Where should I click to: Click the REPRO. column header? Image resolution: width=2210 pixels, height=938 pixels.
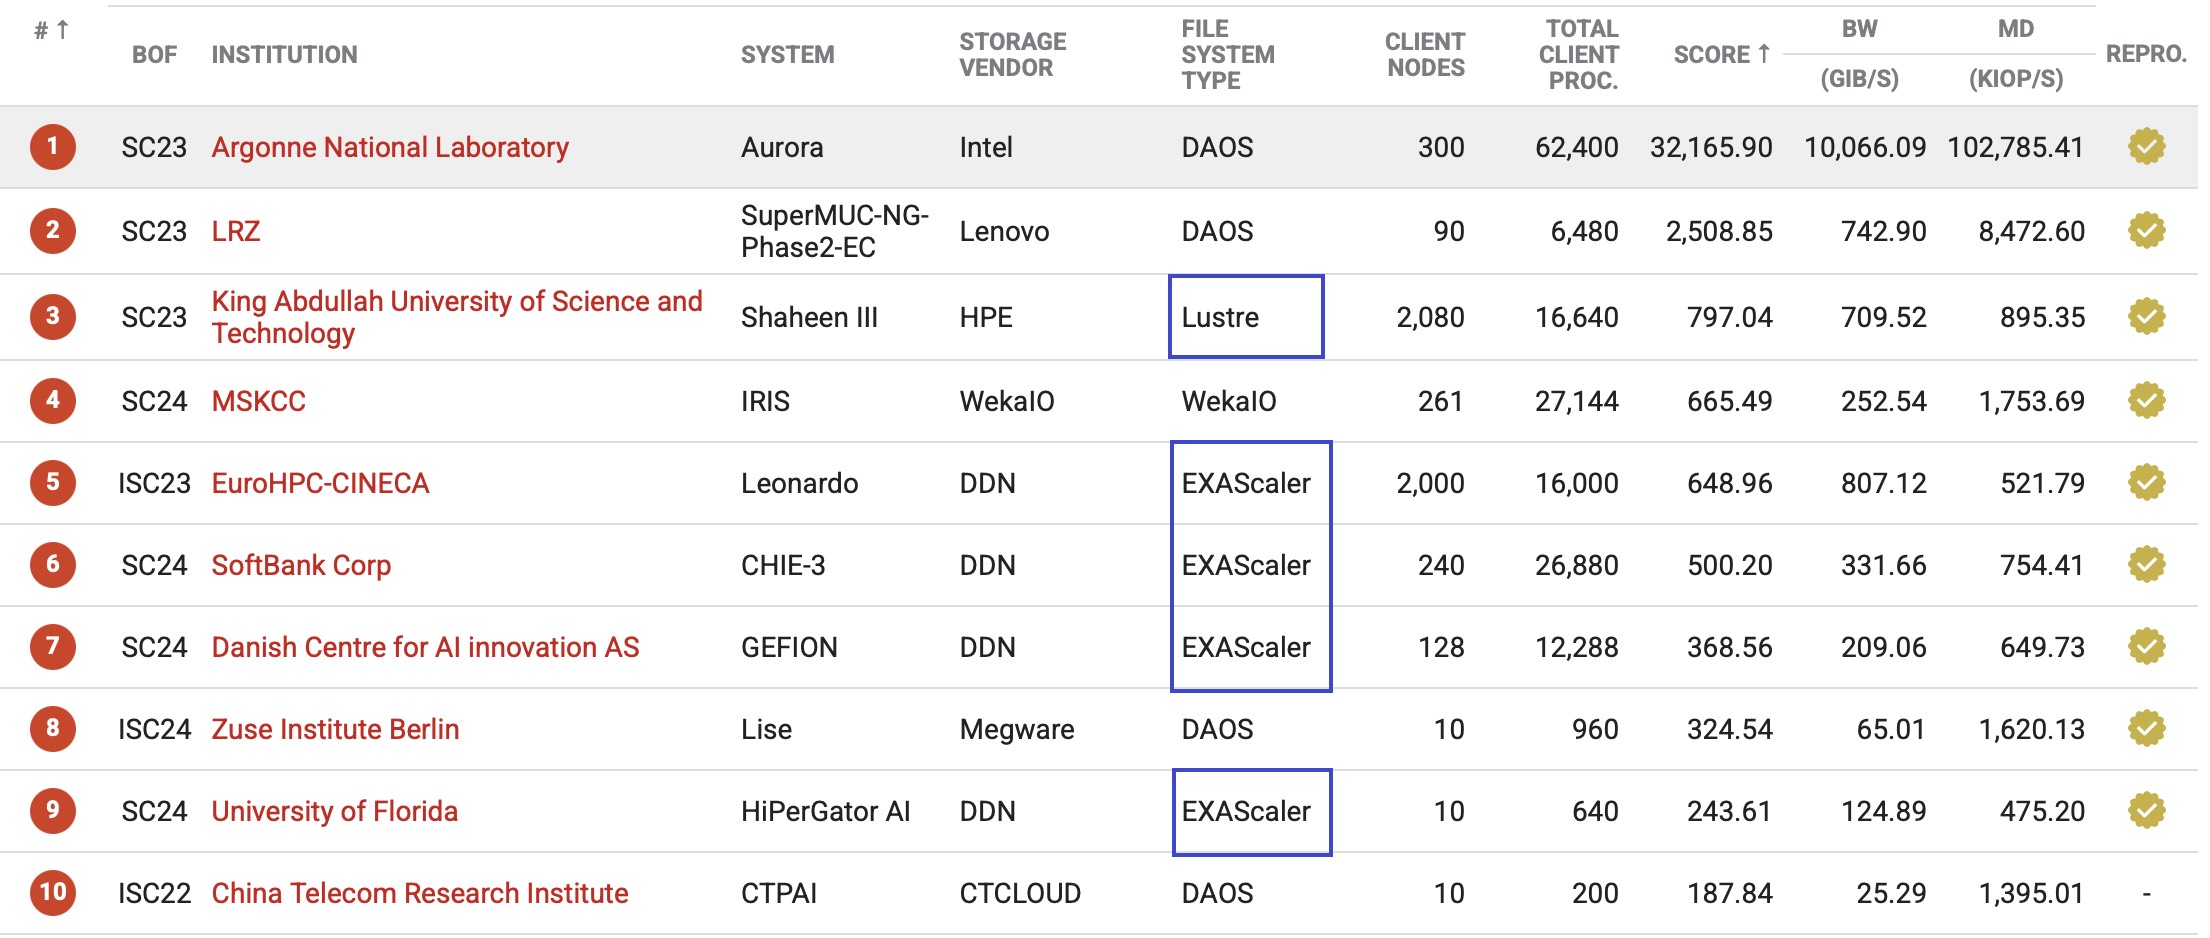pos(2146,54)
